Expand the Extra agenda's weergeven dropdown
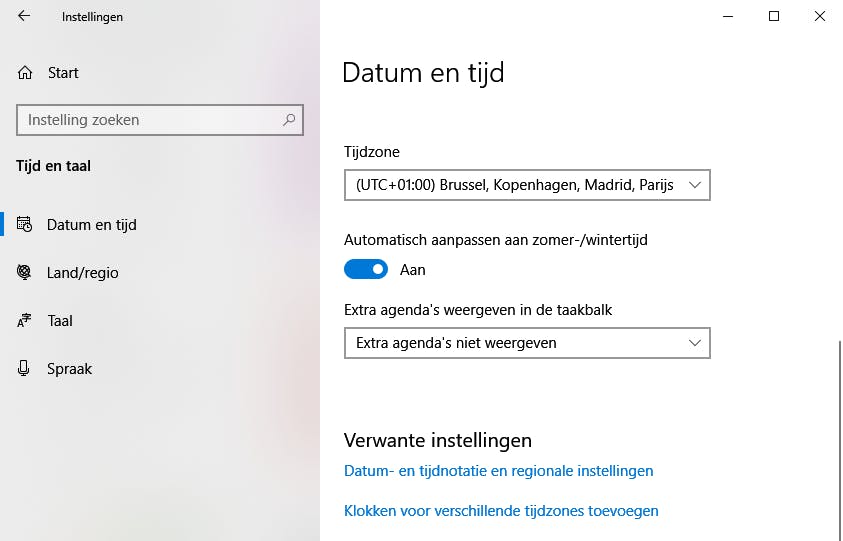Image resolution: width=843 pixels, height=541 pixels. (527, 343)
